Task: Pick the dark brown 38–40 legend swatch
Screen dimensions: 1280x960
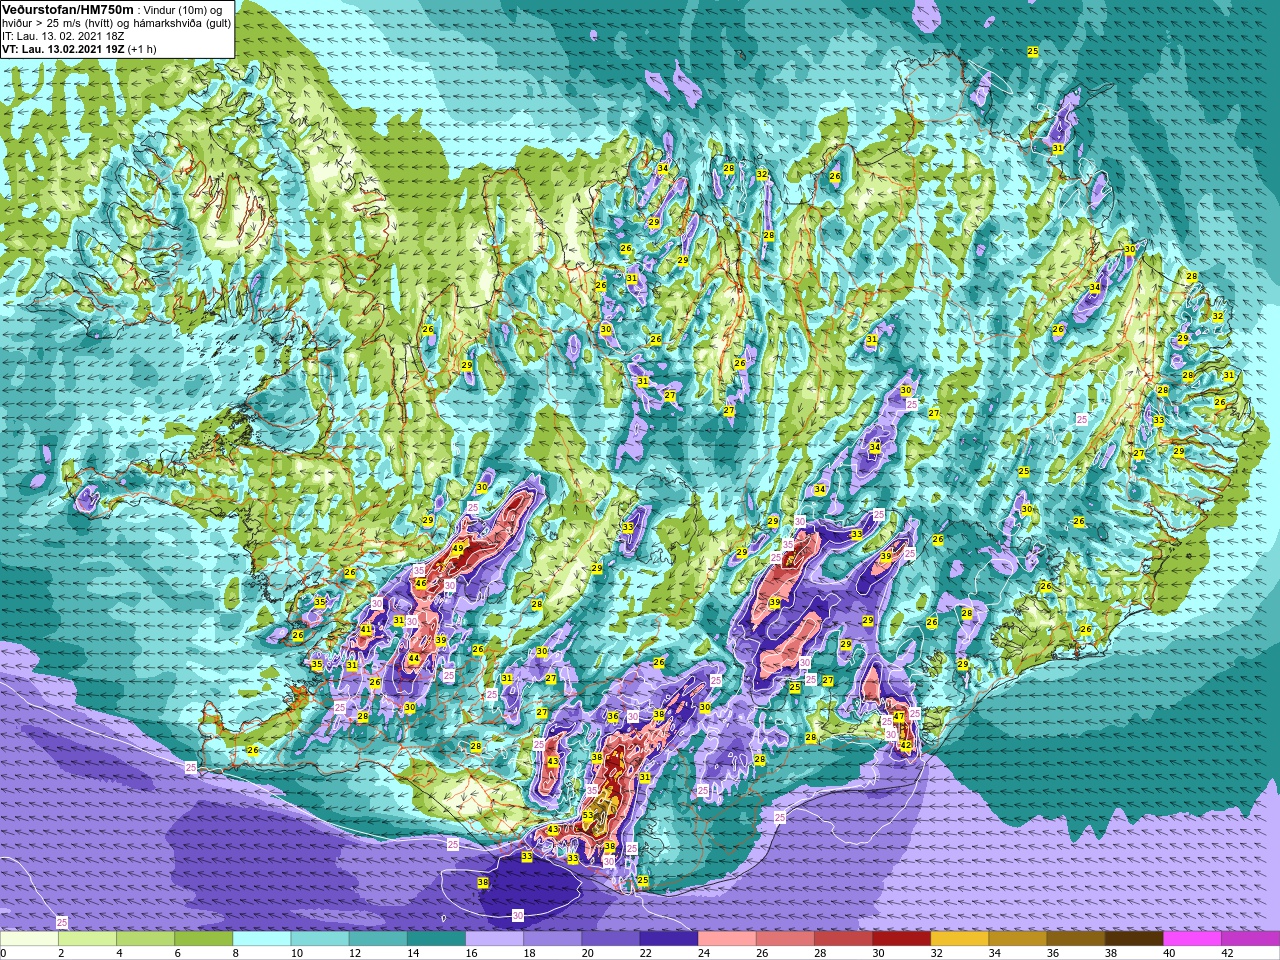Action: (1133, 939)
